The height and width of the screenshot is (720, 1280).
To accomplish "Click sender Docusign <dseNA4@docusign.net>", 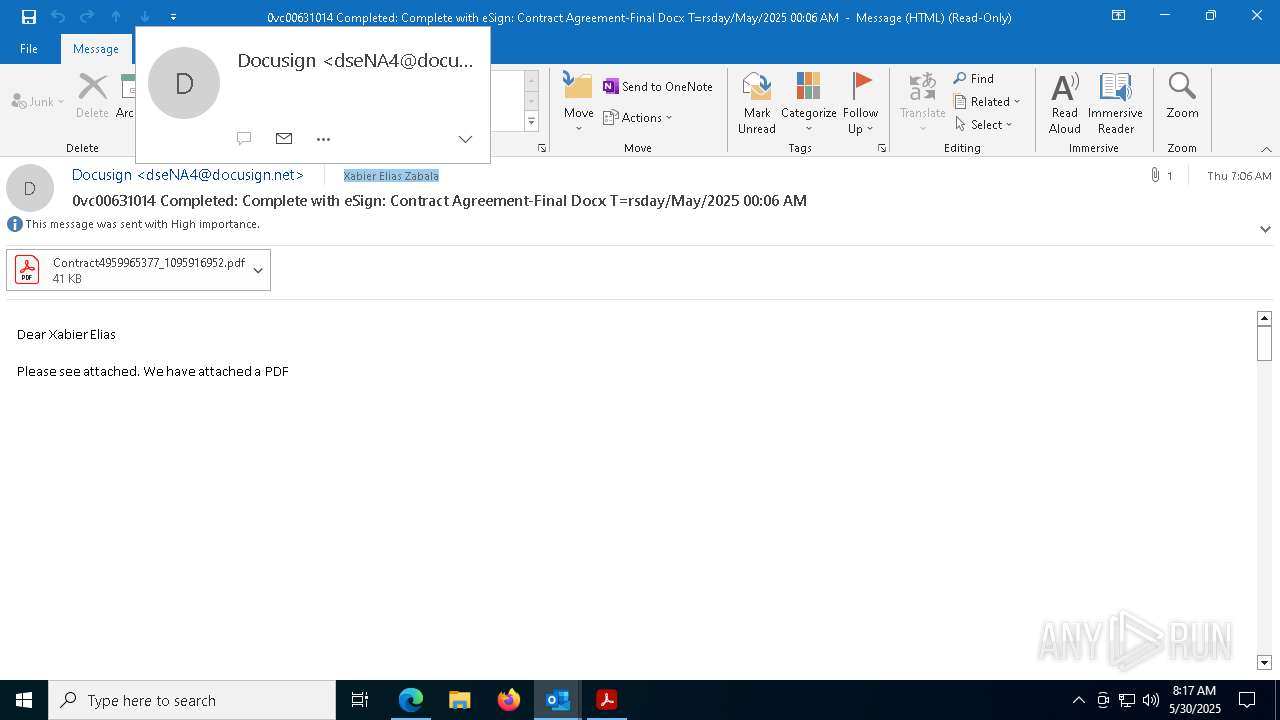I will coord(188,175).
